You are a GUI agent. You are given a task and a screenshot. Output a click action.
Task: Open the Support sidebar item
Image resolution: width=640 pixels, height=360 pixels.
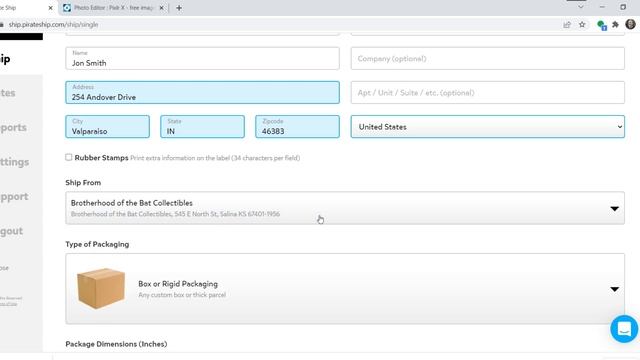click(x=14, y=196)
